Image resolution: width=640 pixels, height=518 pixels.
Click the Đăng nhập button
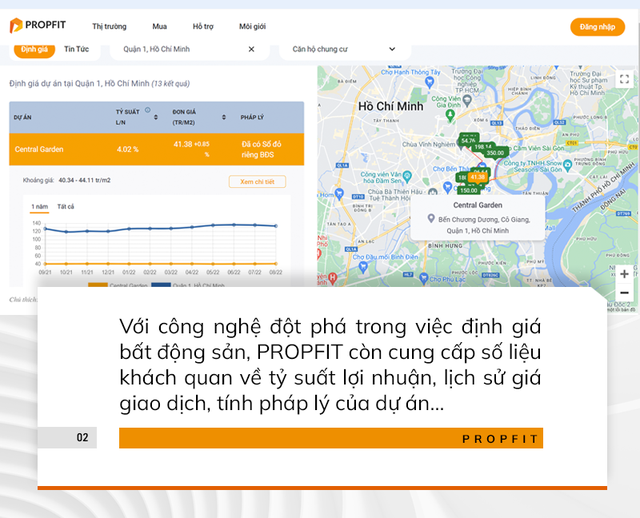[x=597, y=27]
